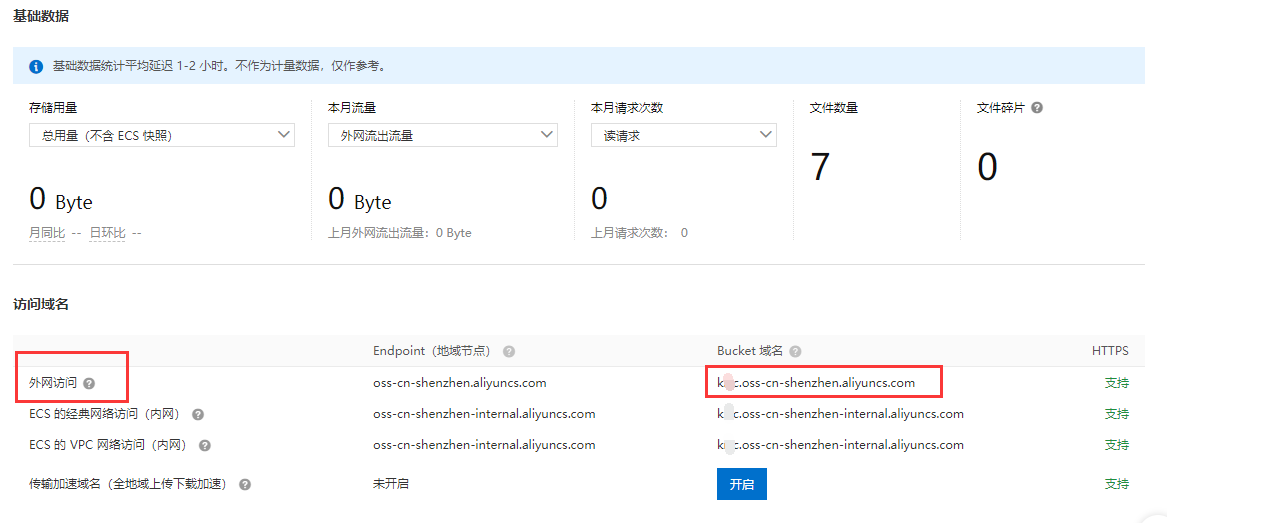Click the info icon in the blue notice banner
The width and height of the screenshot is (1267, 524).
tap(36, 66)
